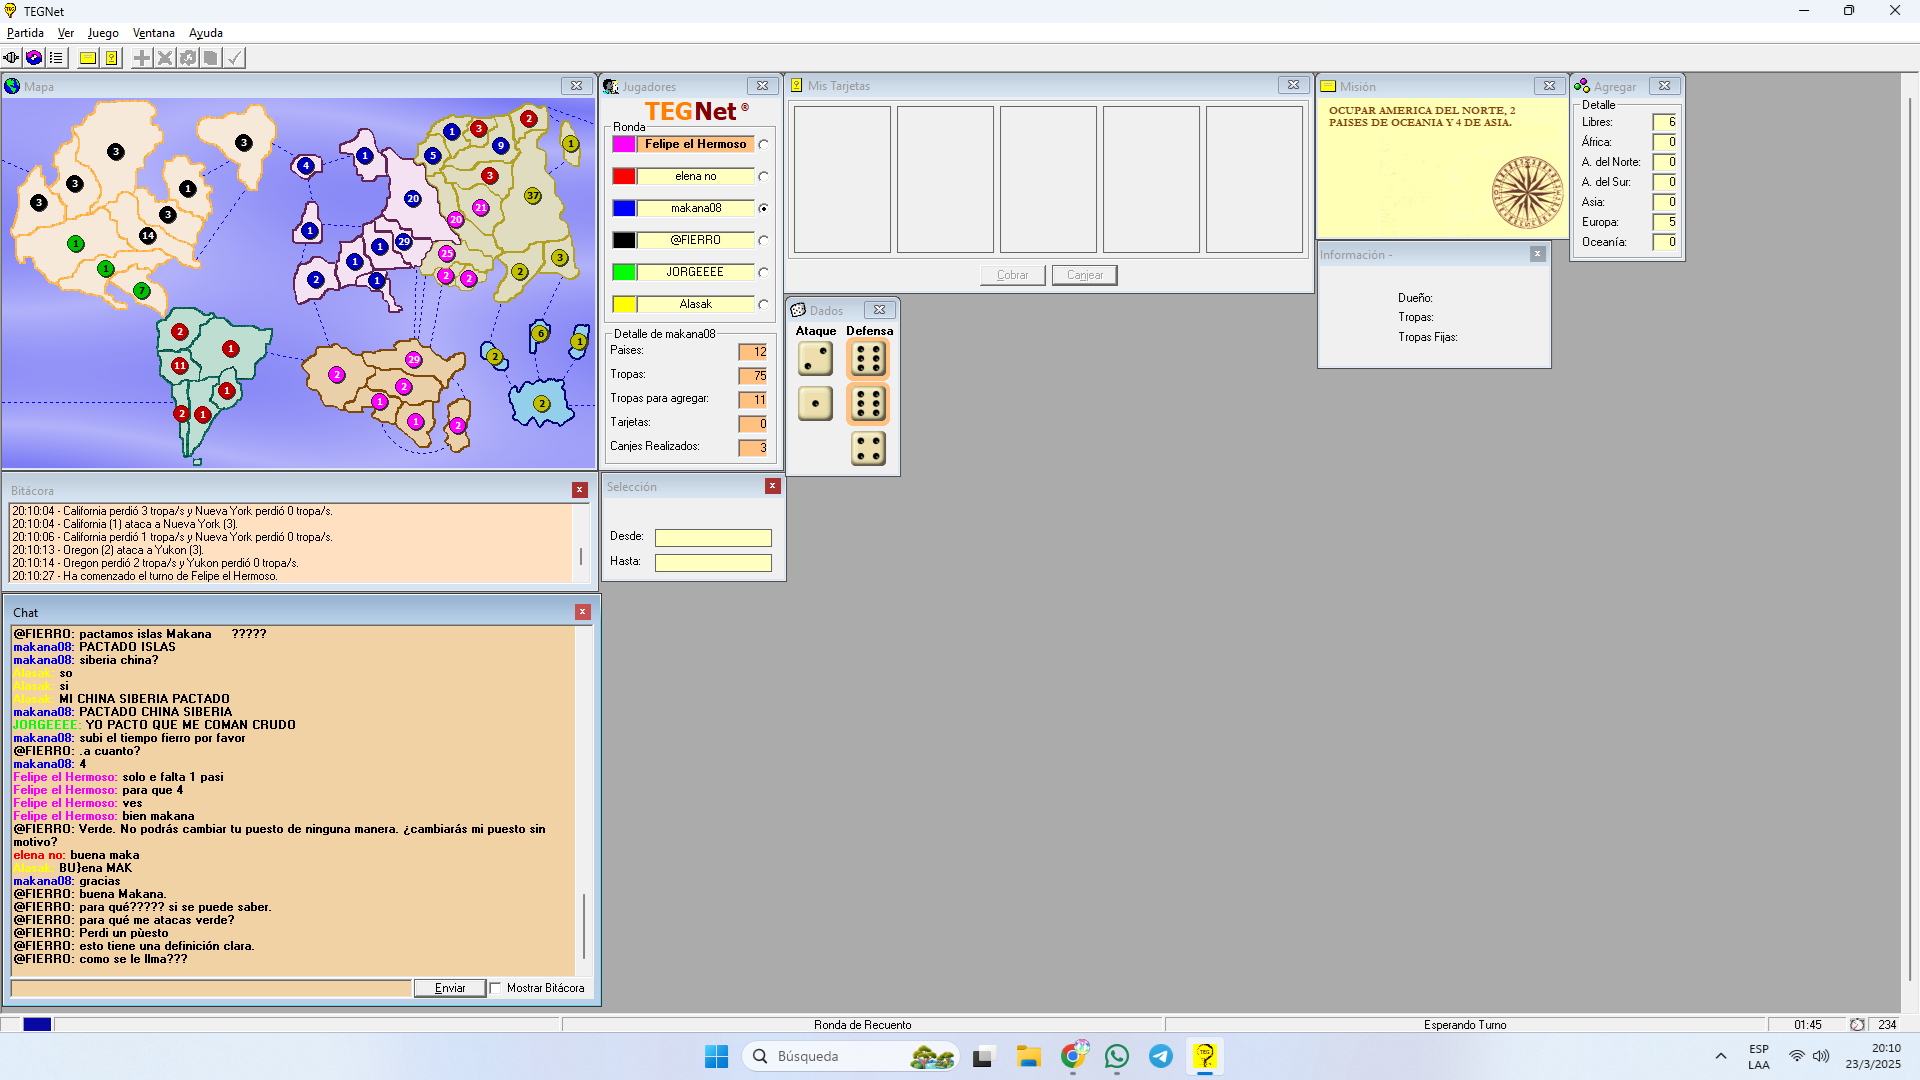Click the red swatch for elena no
The height and width of the screenshot is (1080, 1920).
(624, 176)
